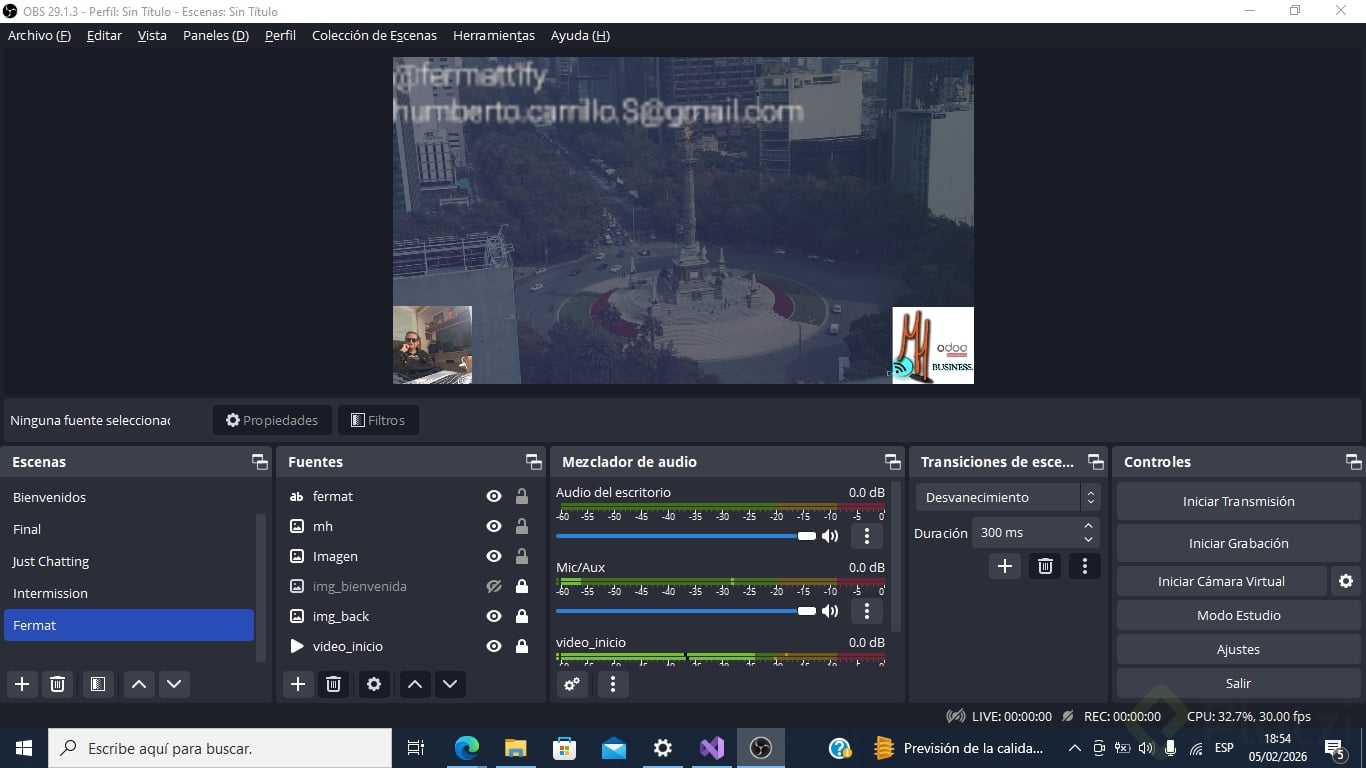
Task: Add a new source in the Fuentes panel
Action: (x=298, y=684)
